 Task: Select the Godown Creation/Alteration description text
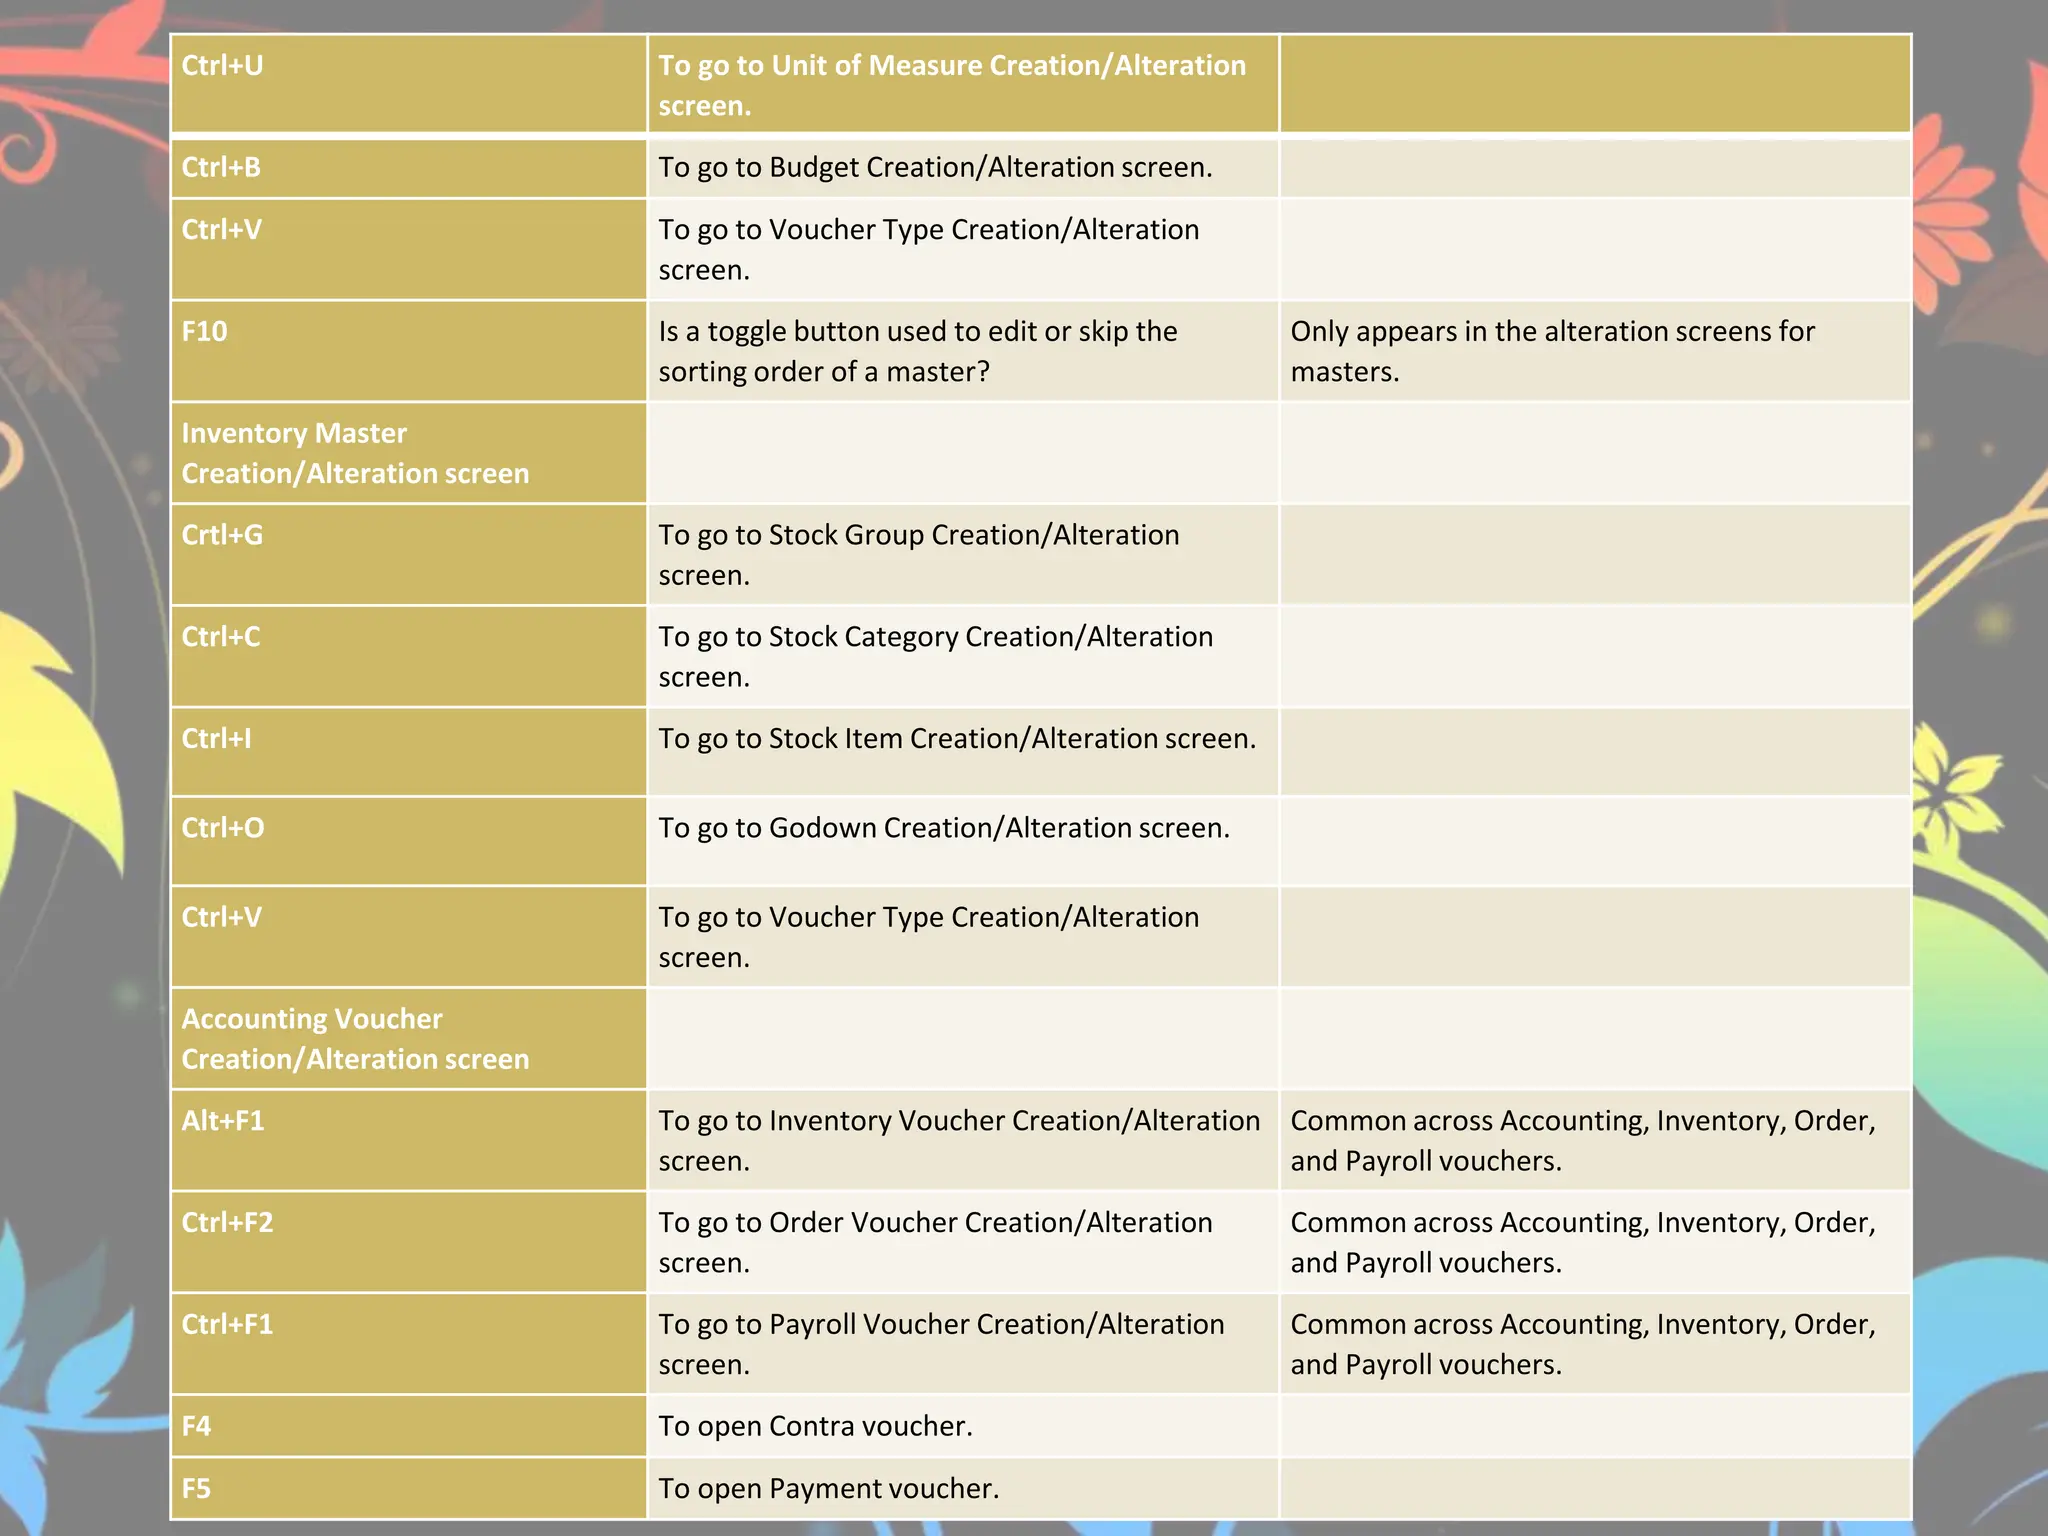point(943,828)
